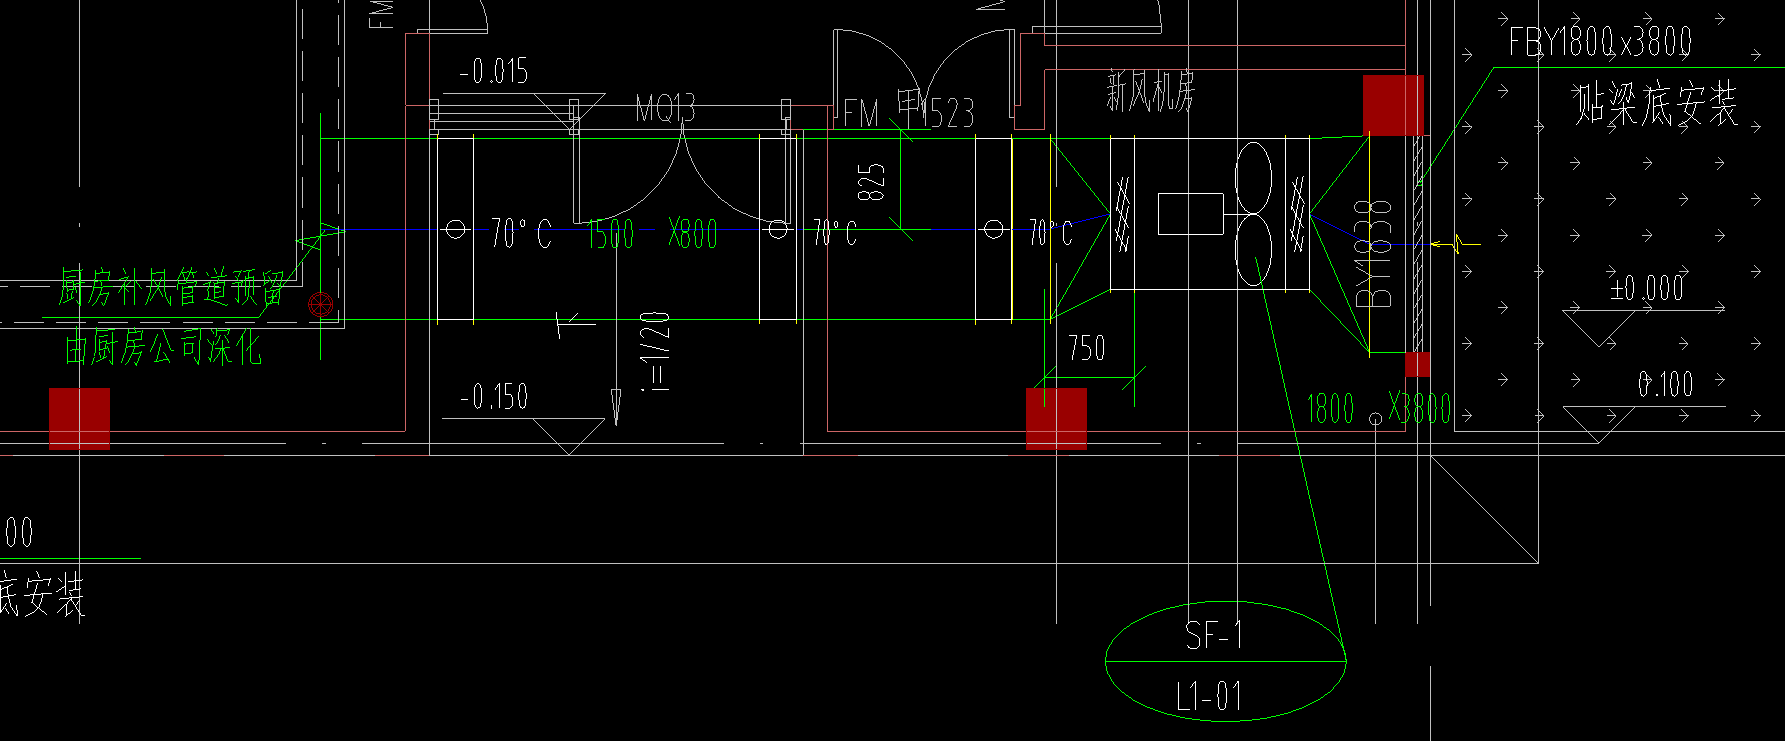Select the 70°C label right of the yellow line
This screenshot has width=1785, height=741.
pyautogui.click(x=1050, y=234)
